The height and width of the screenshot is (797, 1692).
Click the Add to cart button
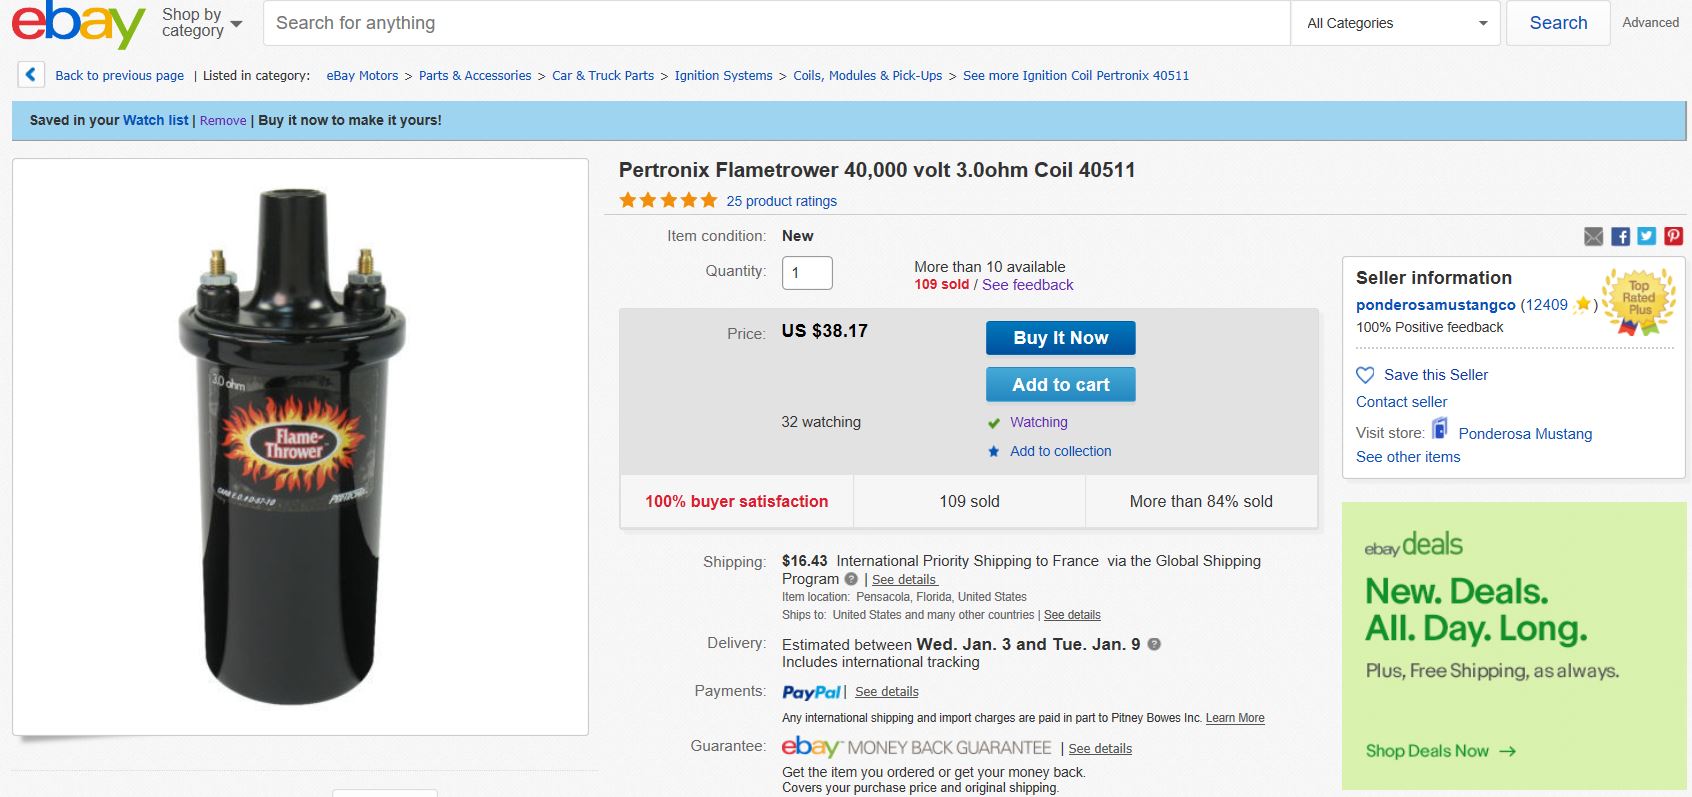point(1060,385)
